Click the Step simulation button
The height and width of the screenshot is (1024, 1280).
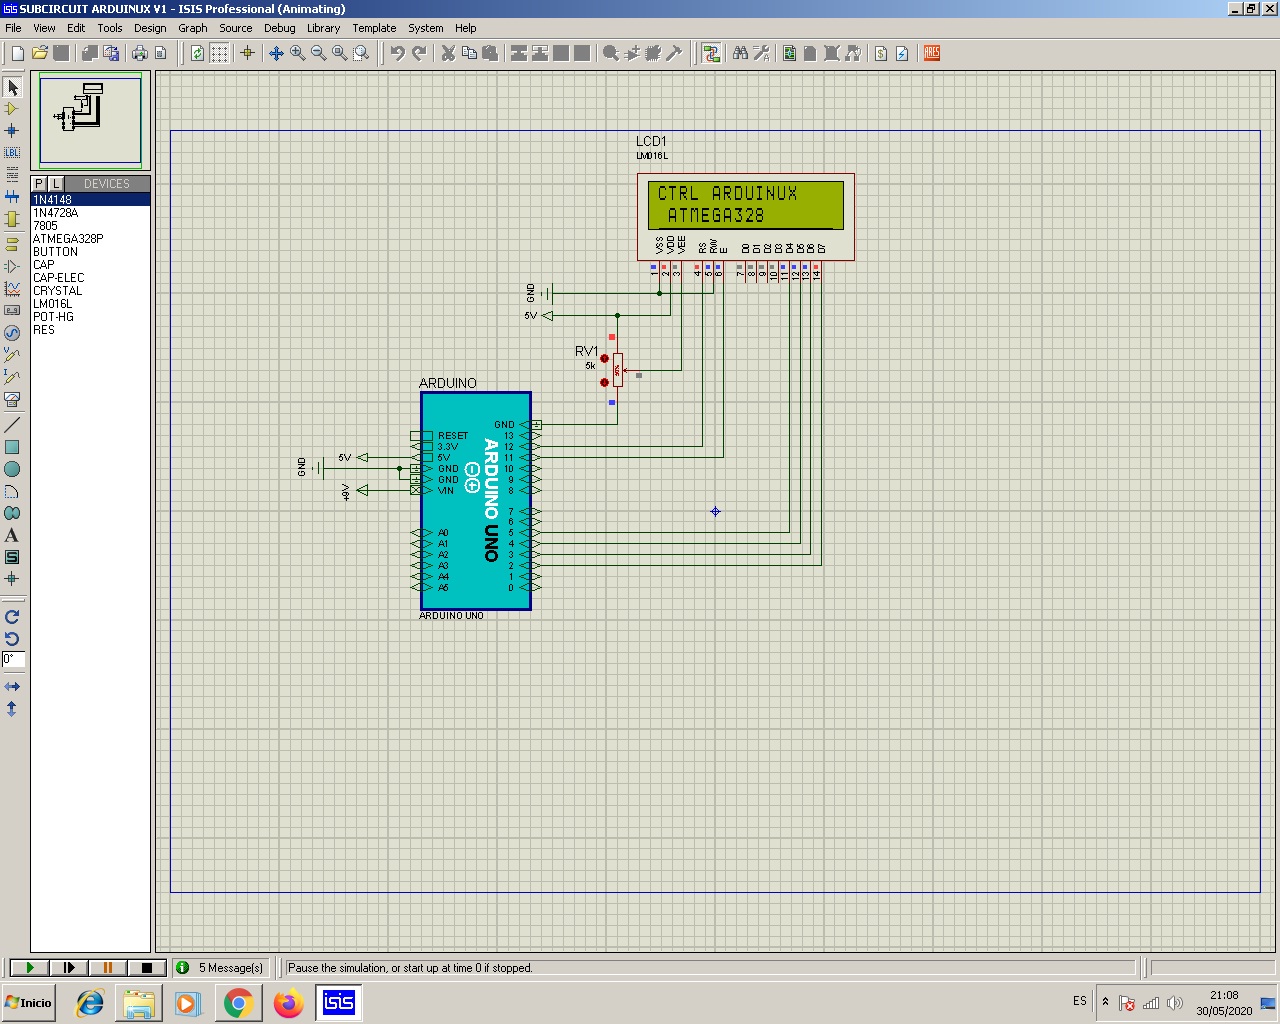(x=69, y=967)
